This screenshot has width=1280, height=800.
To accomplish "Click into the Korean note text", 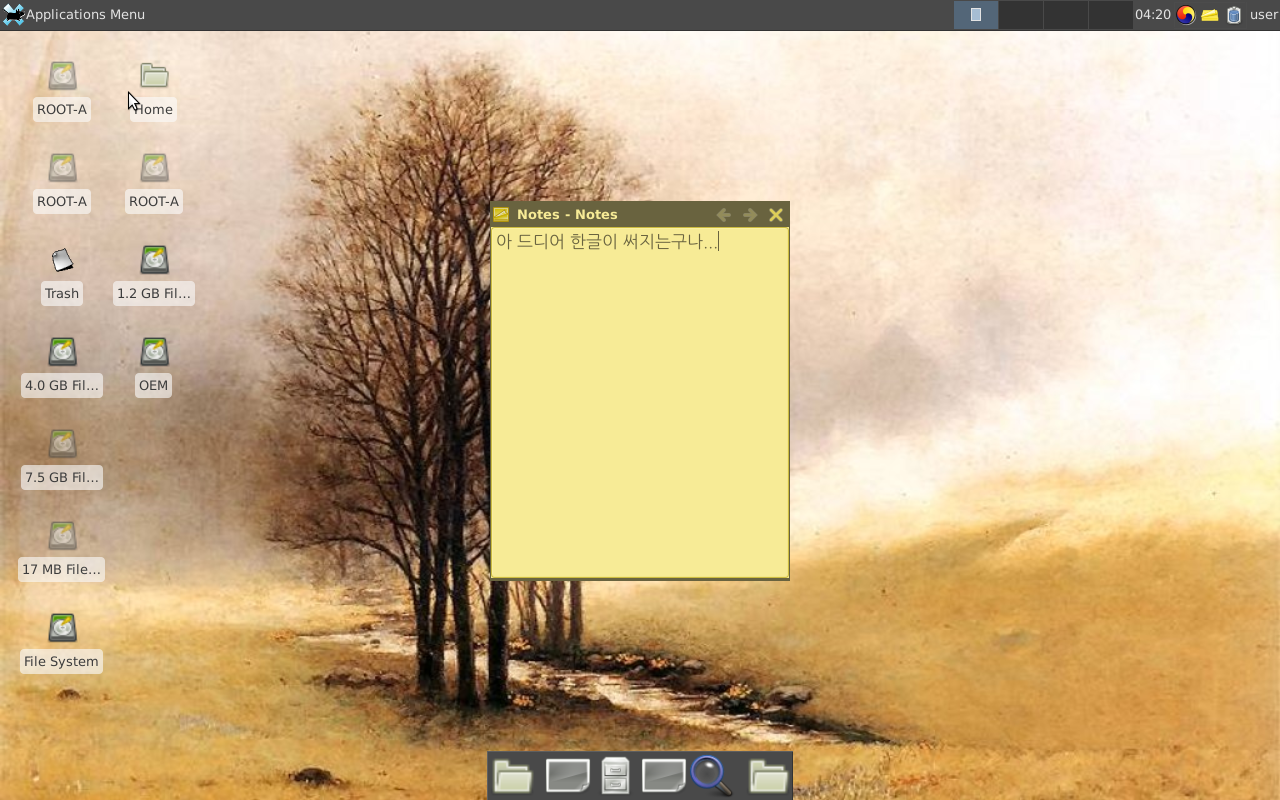I will click(x=607, y=241).
